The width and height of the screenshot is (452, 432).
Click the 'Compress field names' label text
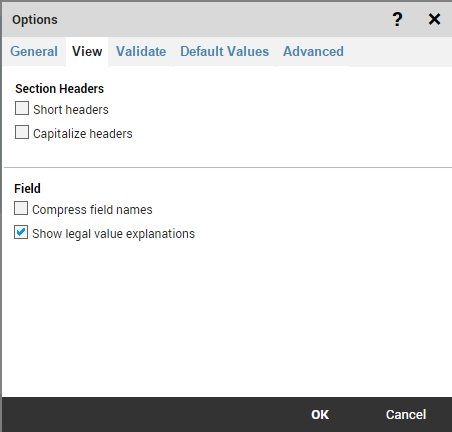click(x=92, y=210)
